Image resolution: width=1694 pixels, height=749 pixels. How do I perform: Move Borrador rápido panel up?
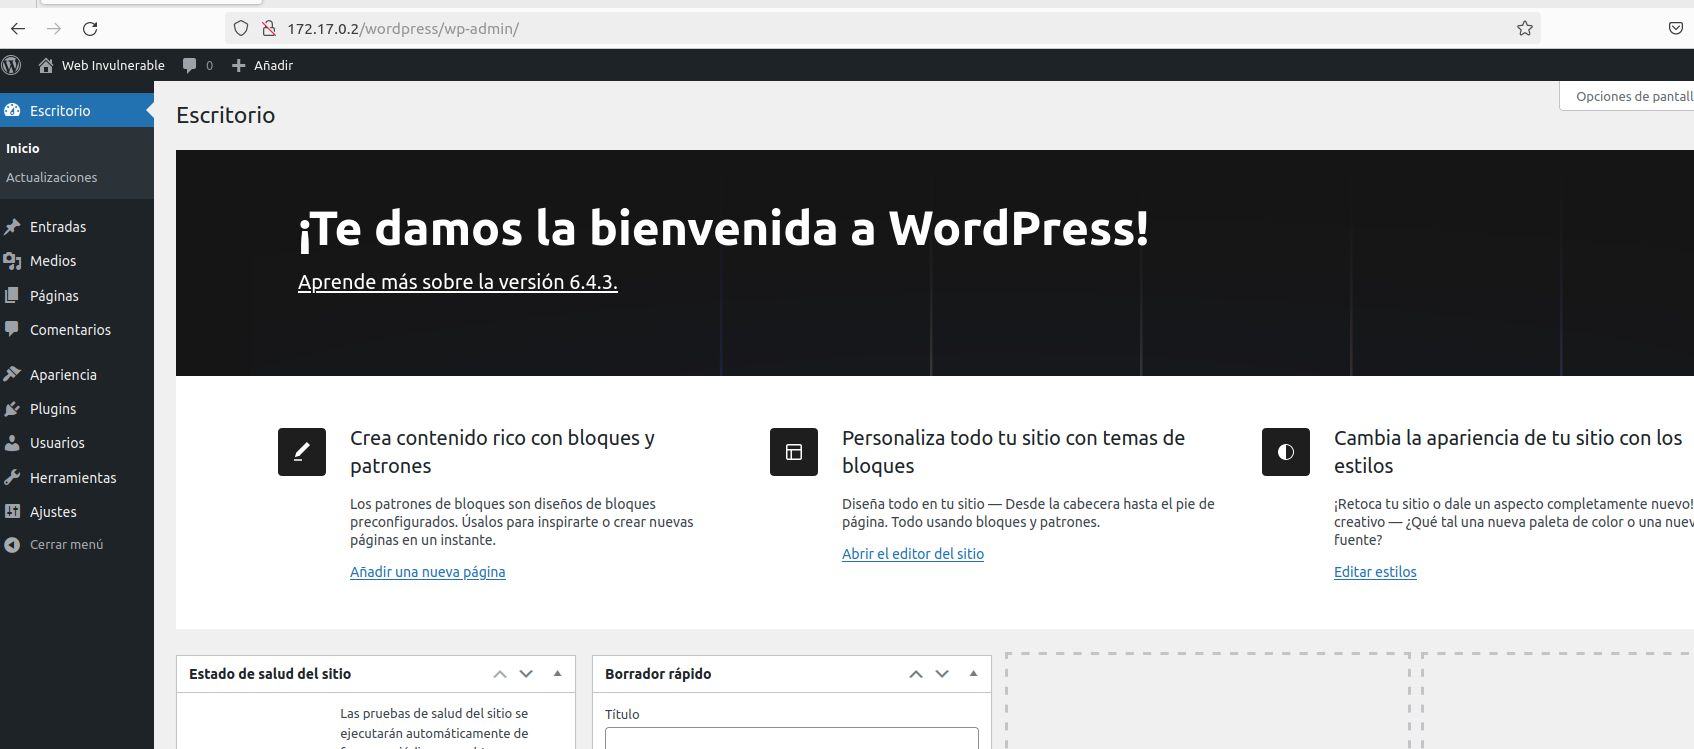pos(916,674)
